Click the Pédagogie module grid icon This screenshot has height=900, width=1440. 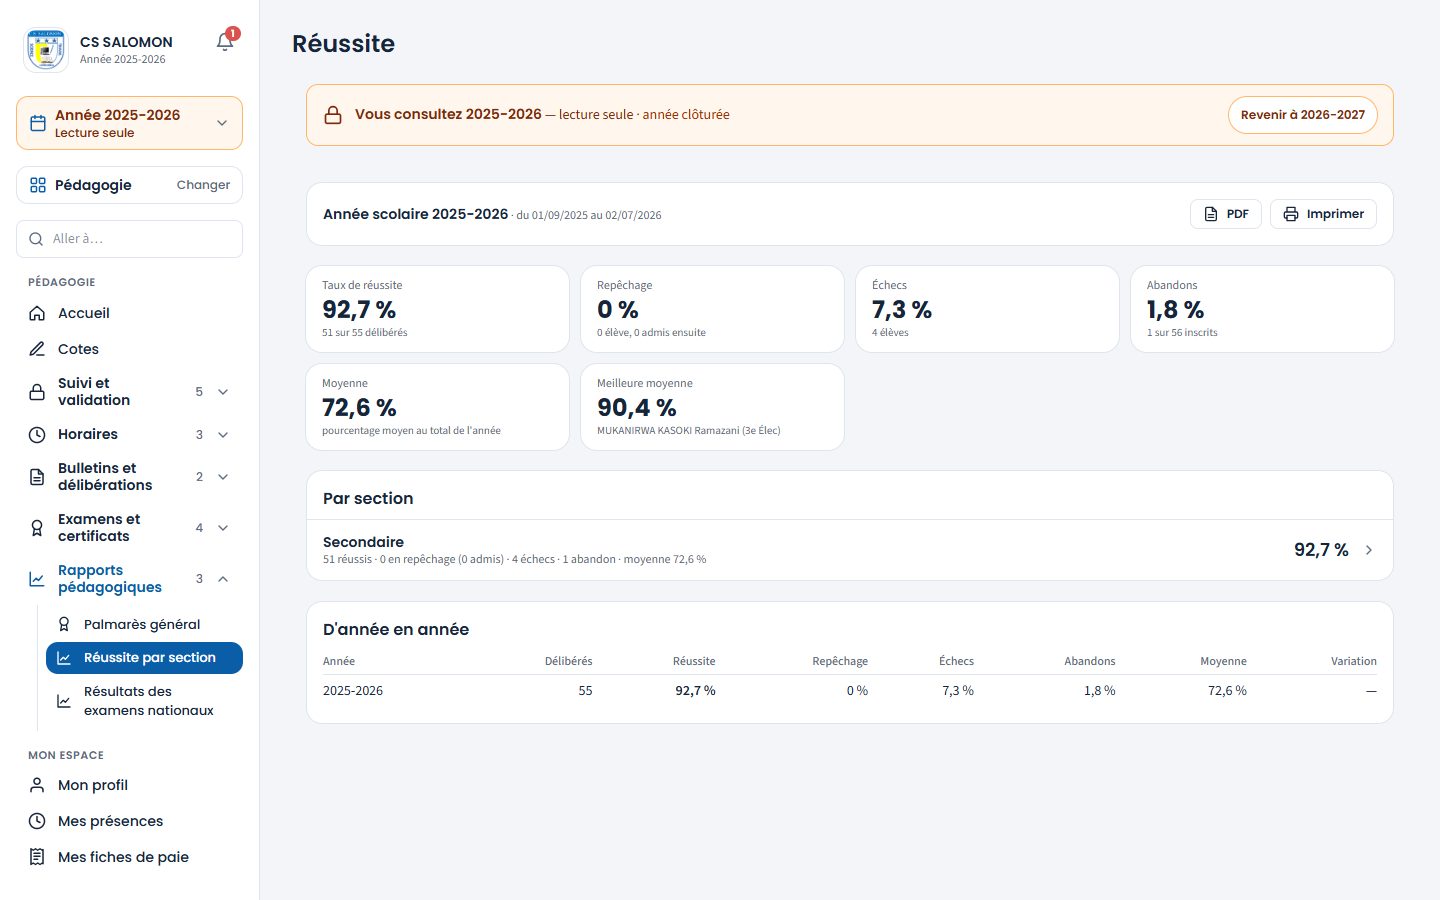38,185
